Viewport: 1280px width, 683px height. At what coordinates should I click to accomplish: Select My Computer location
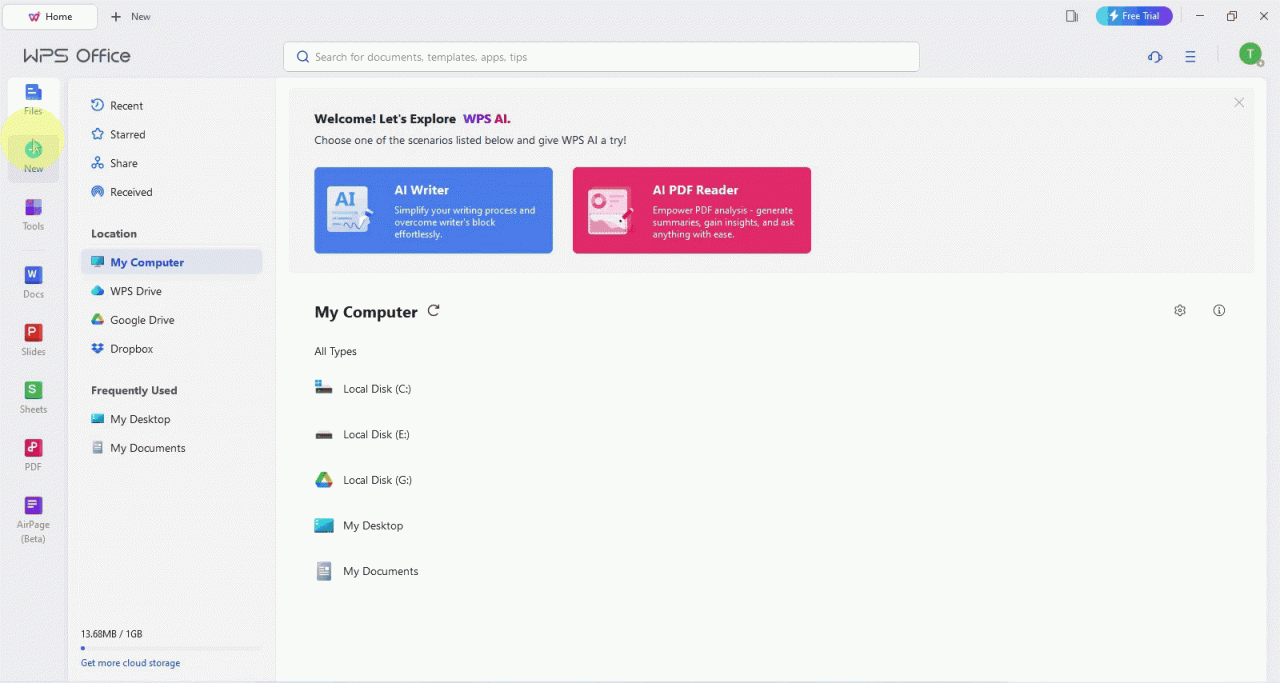click(171, 262)
